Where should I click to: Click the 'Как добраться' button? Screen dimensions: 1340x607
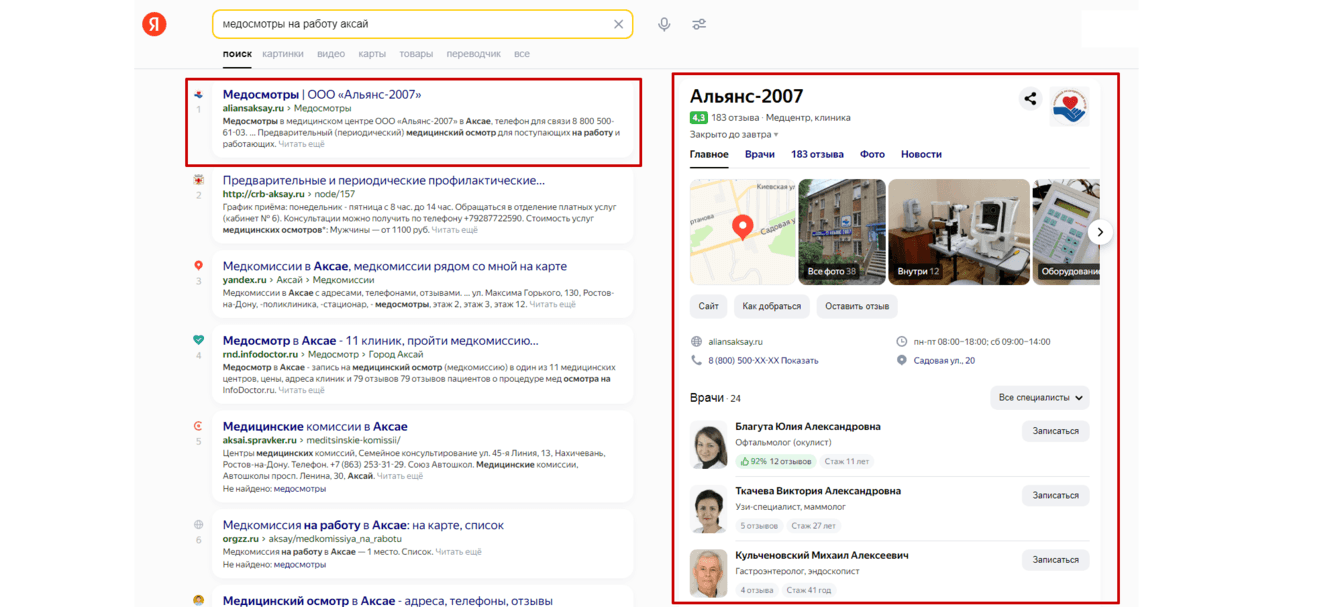(772, 306)
